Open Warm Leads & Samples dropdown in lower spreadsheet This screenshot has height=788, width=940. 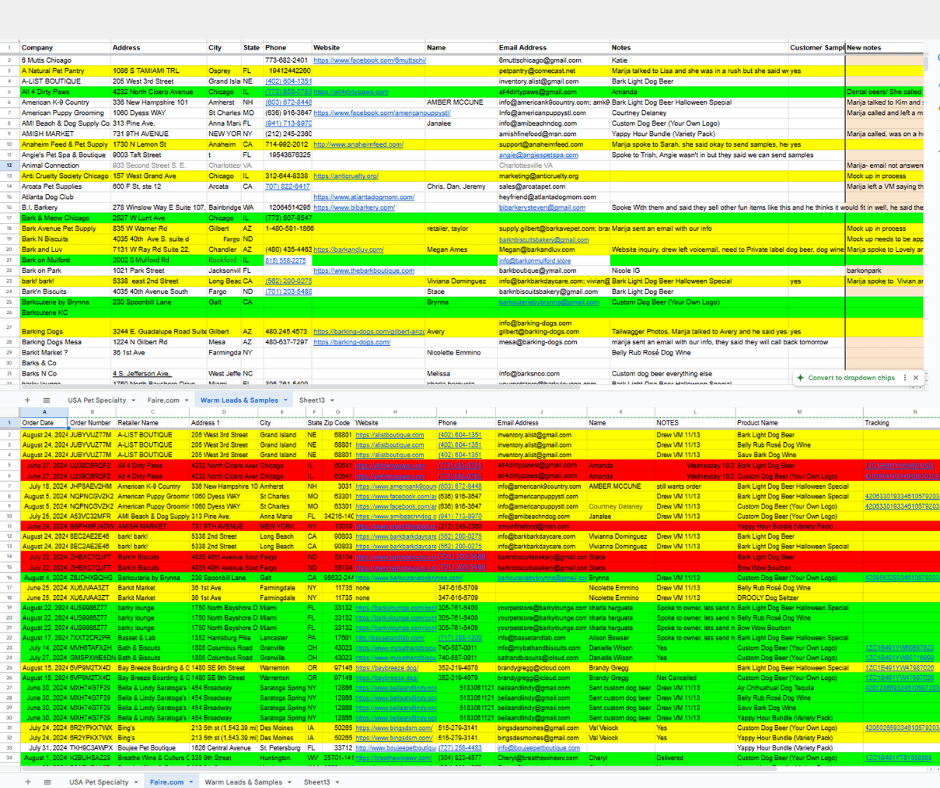tap(289, 782)
